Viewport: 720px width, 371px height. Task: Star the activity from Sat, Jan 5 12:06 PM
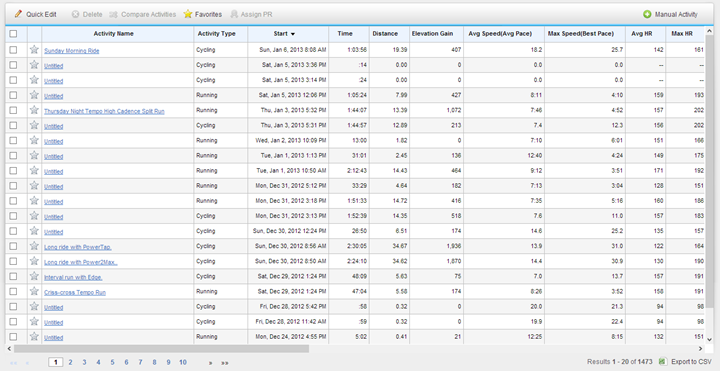[x=34, y=95]
